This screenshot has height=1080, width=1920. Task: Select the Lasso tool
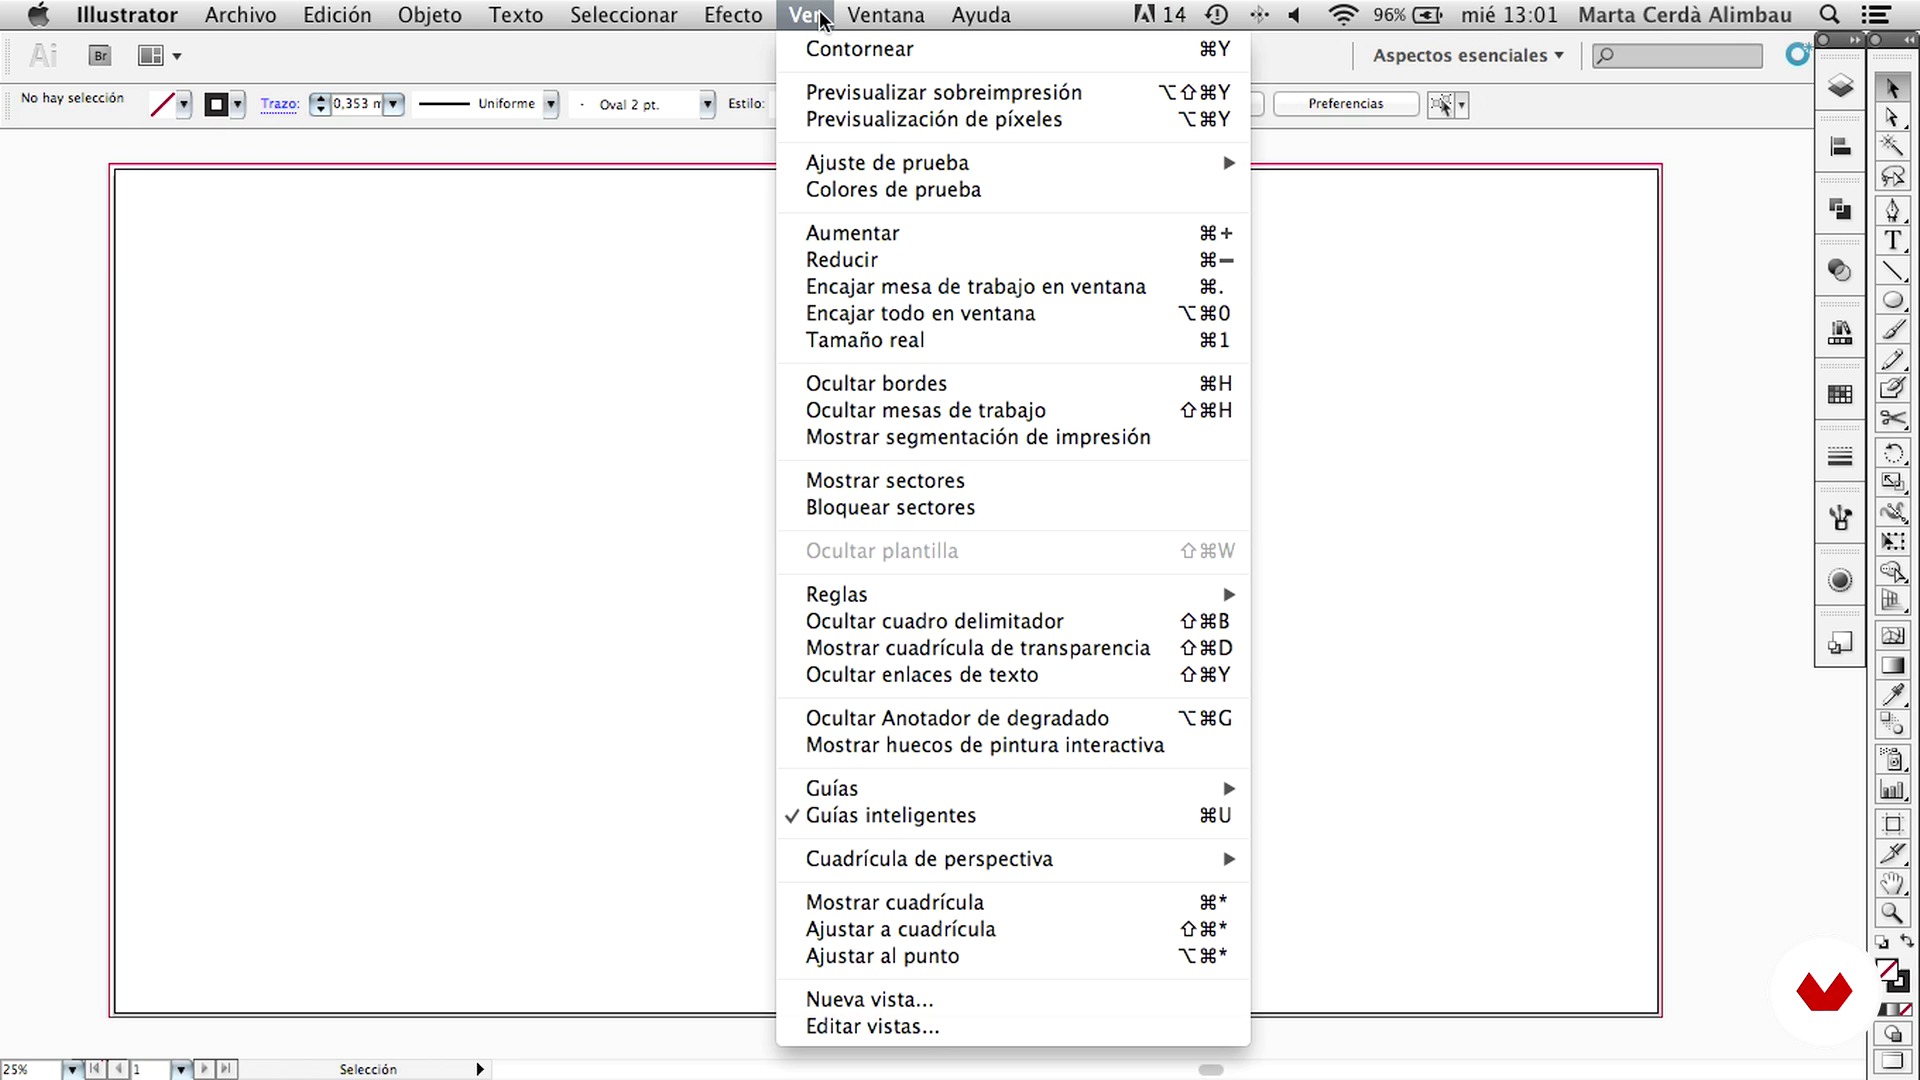coord(1892,177)
